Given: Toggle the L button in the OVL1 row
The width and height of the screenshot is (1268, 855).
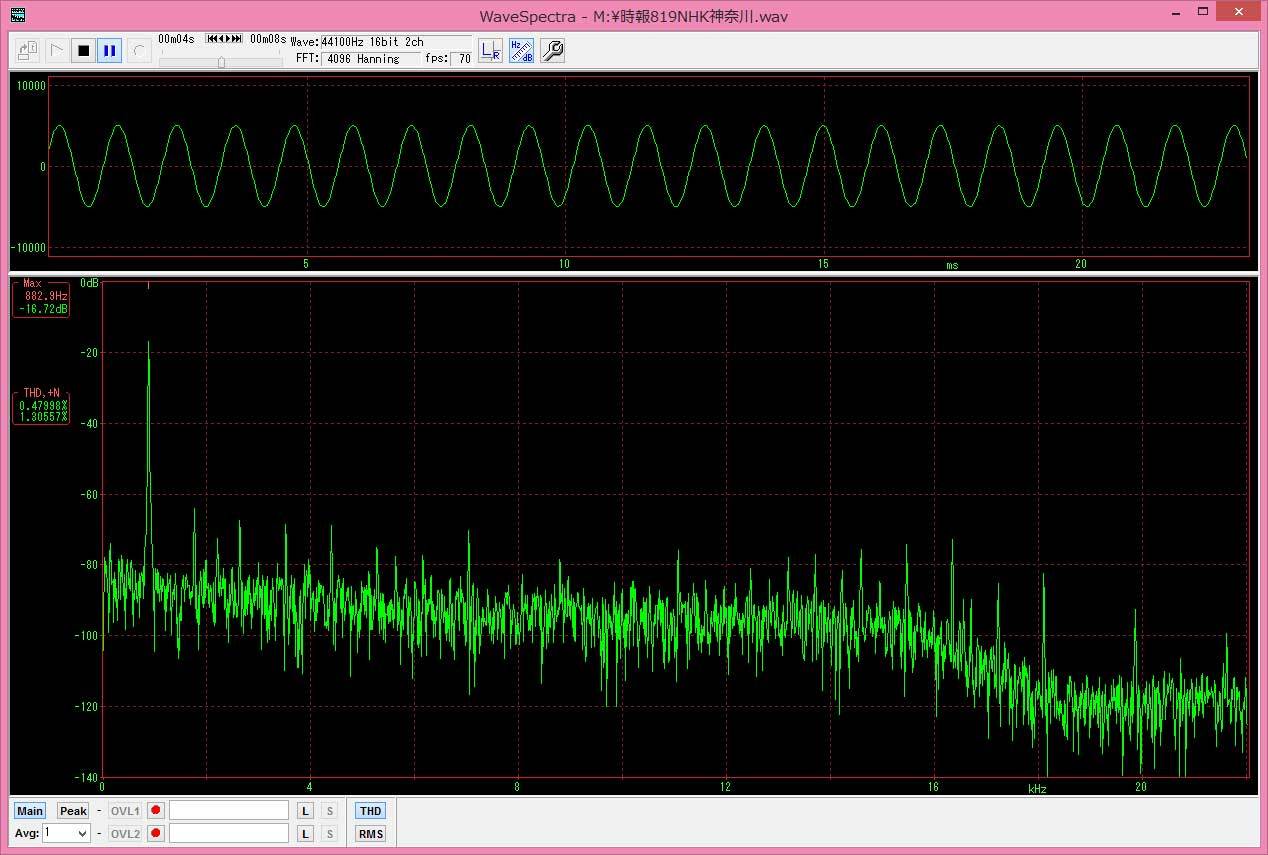Looking at the screenshot, I should [x=306, y=811].
